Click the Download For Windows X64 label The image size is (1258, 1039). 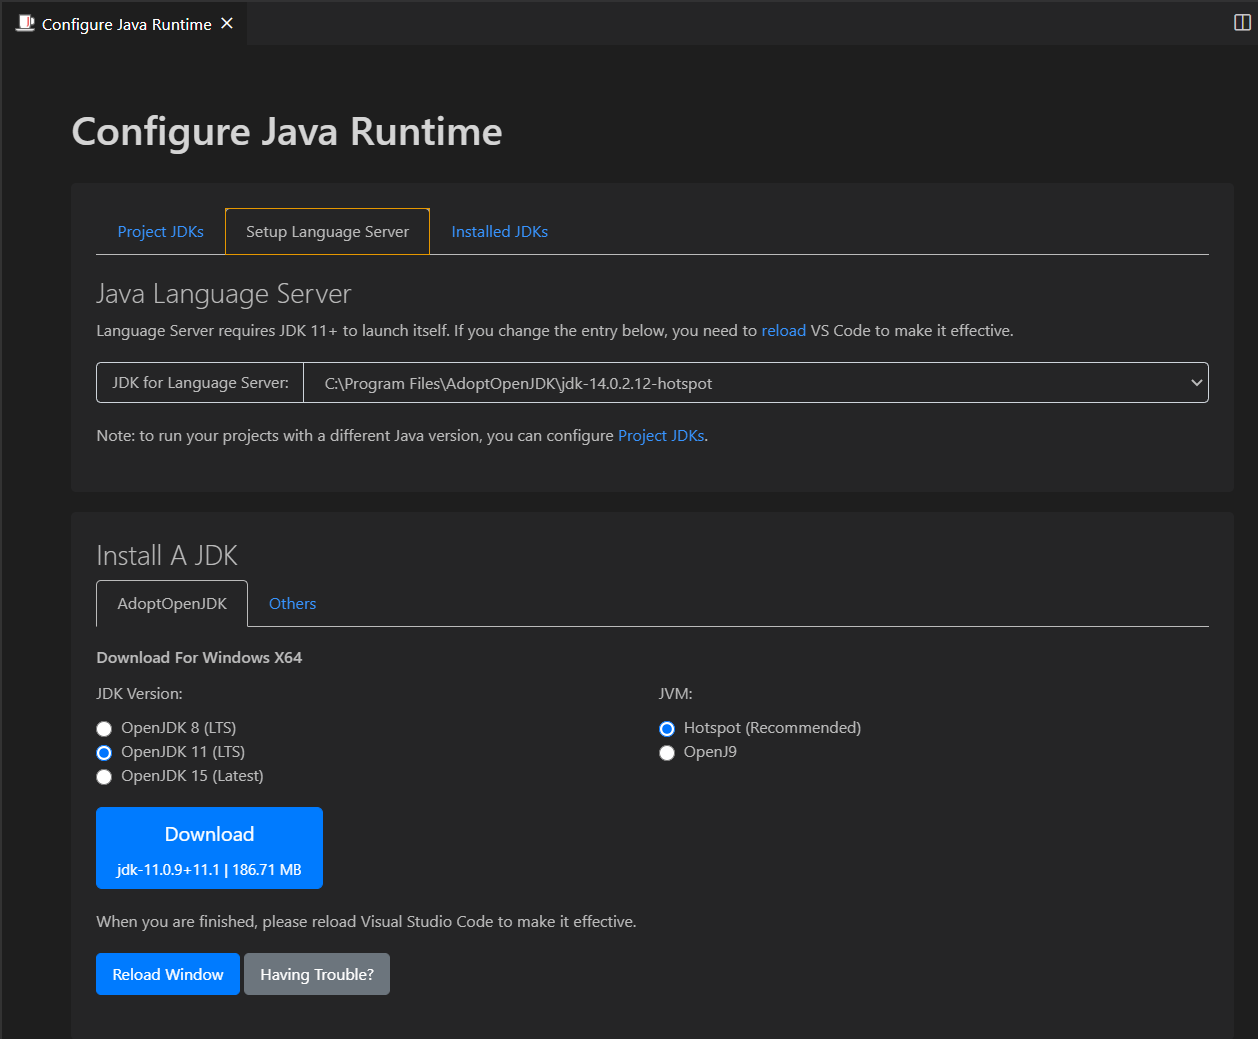coord(199,657)
